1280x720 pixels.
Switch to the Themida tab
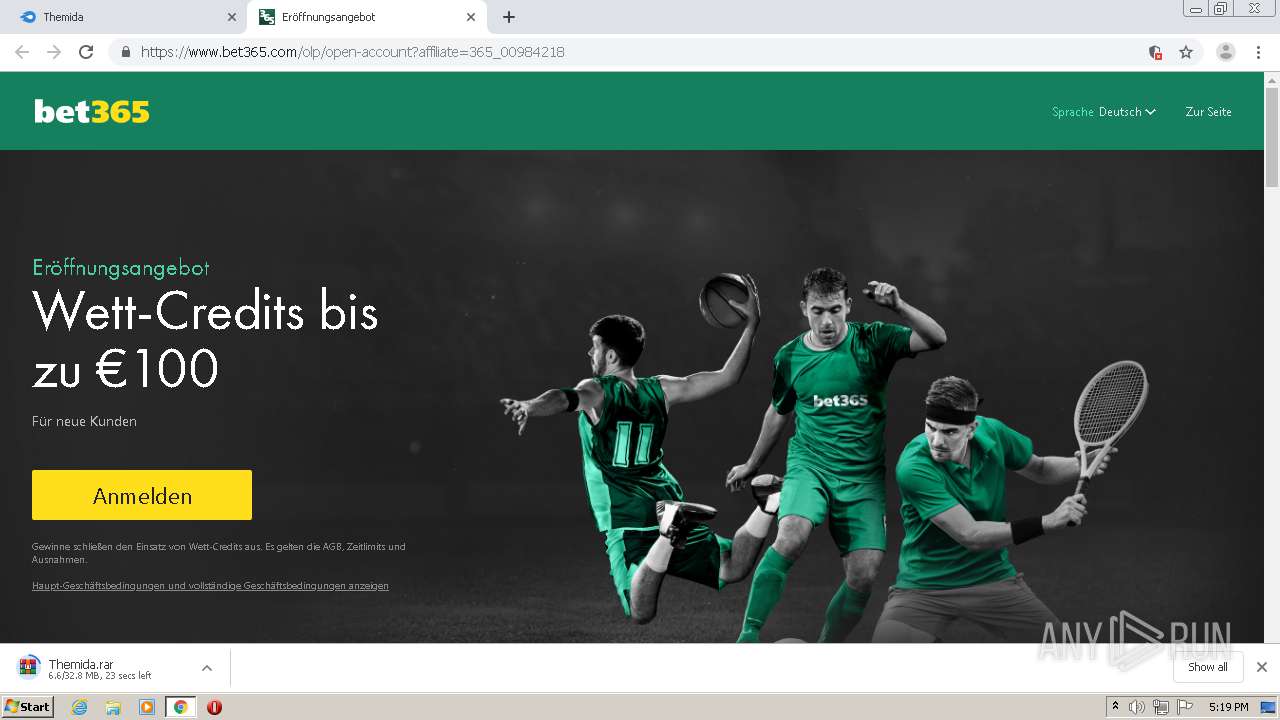coord(124,17)
